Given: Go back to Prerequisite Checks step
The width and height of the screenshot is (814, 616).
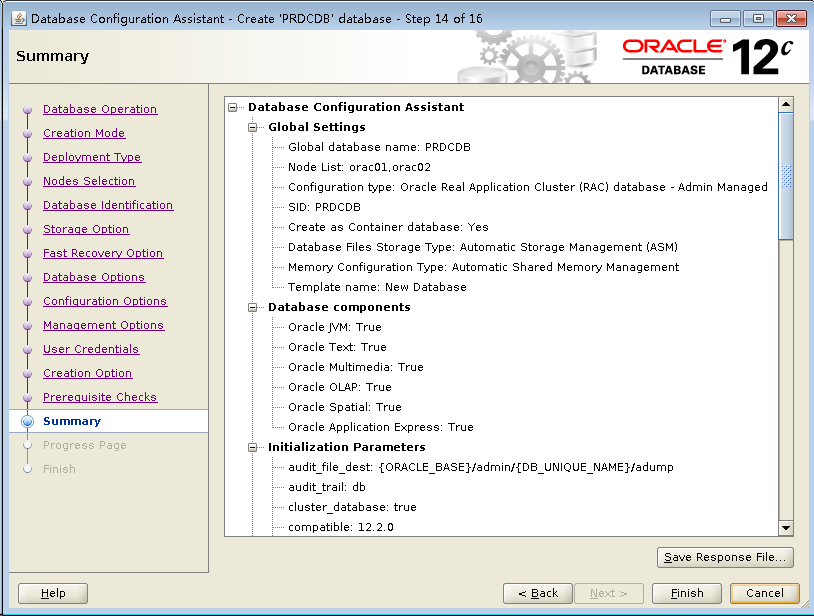Looking at the screenshot, I should point(100,397).
